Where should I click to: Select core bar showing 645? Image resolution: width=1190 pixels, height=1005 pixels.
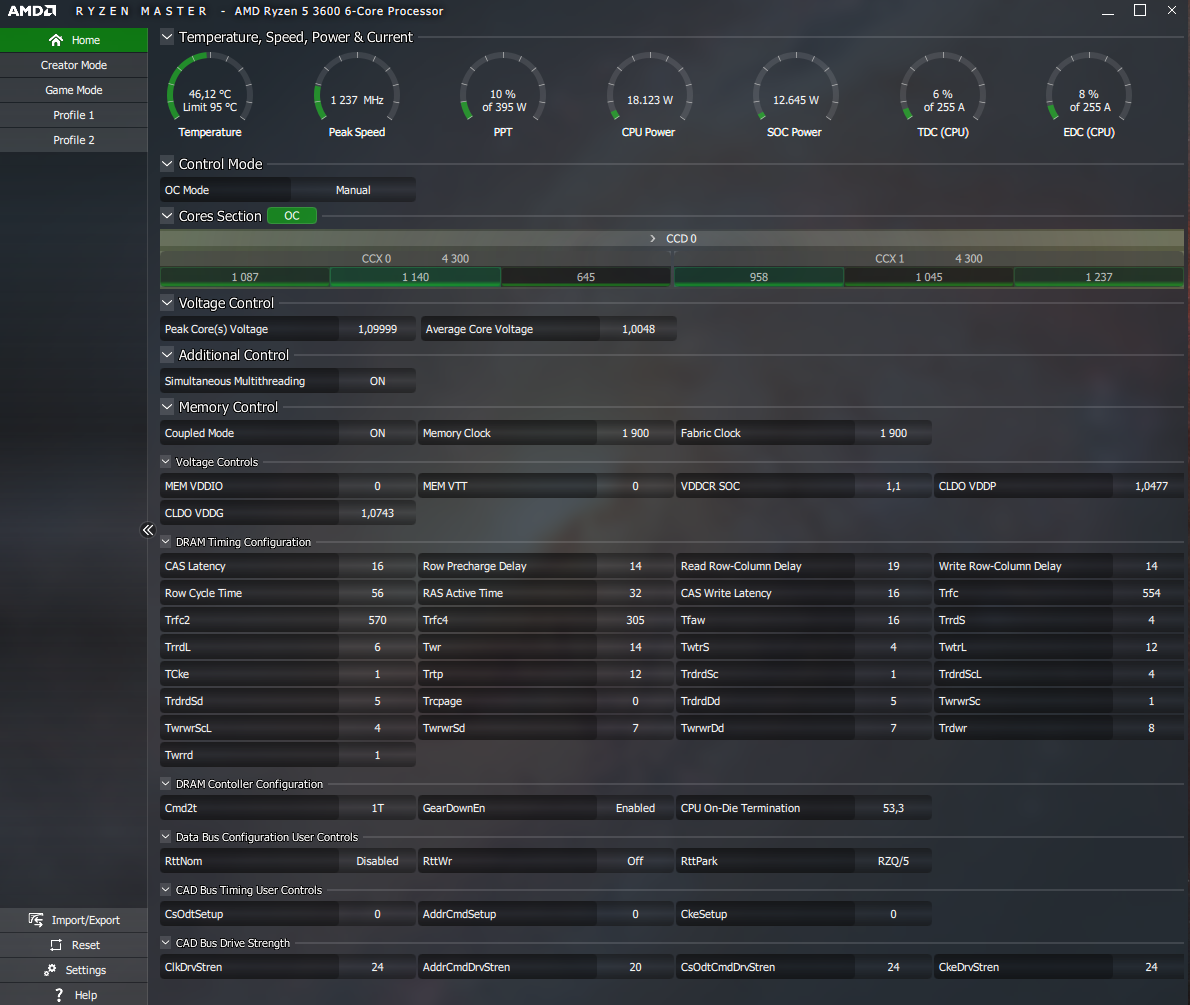coord(586,277)
